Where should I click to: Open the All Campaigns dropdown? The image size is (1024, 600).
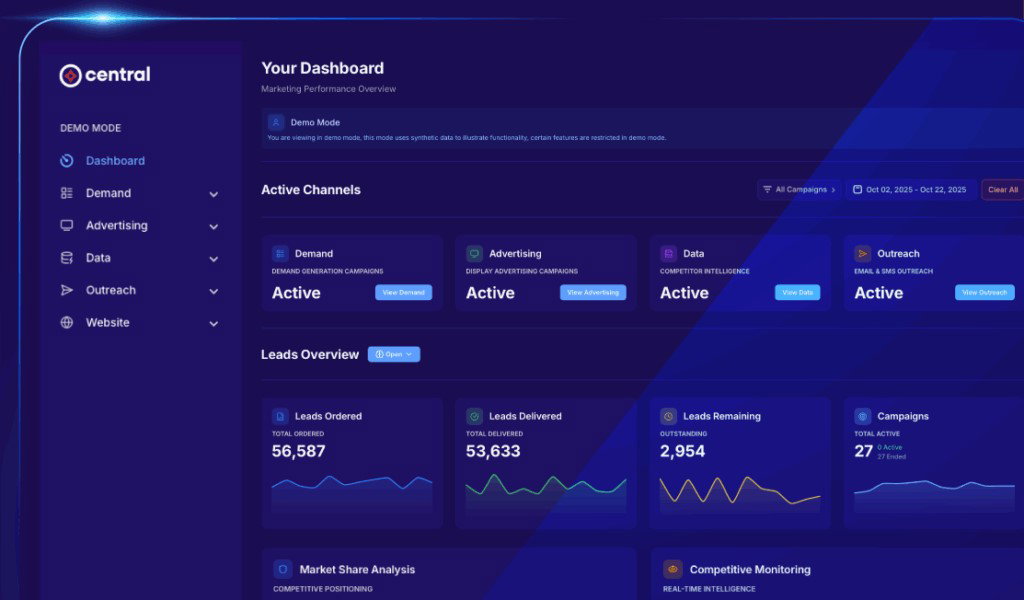click(x=799, y=189)
